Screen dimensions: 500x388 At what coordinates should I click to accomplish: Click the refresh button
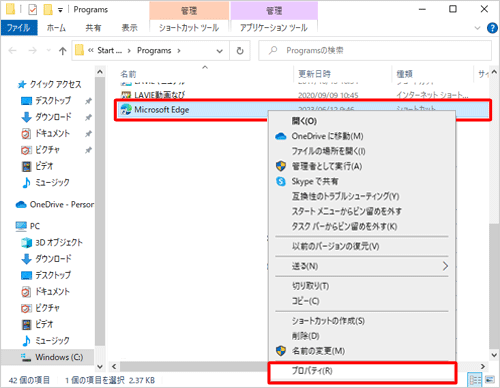(240, 51)
